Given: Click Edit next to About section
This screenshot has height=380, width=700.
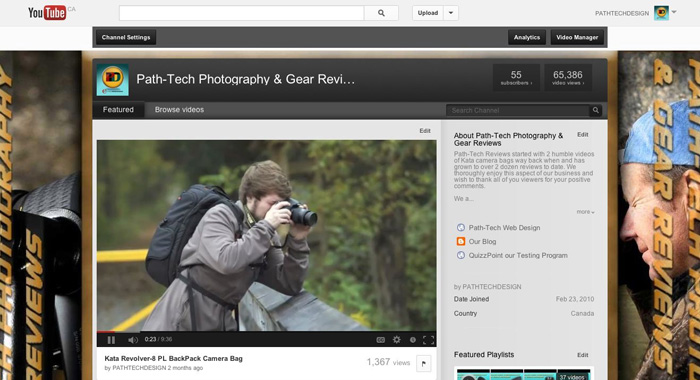Looking at the screenshot, I should coord(583,134).
